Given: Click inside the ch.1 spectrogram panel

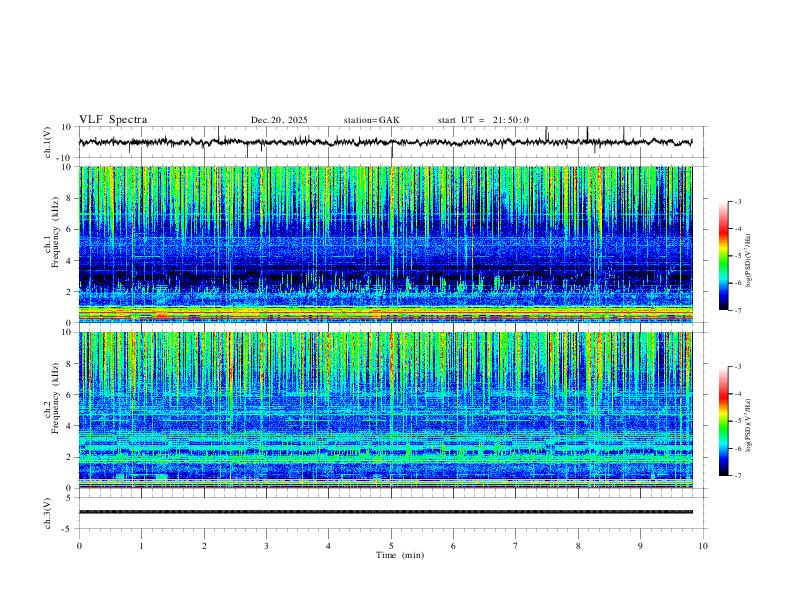Looking at the screenshot, I should (x=385, y=244).
